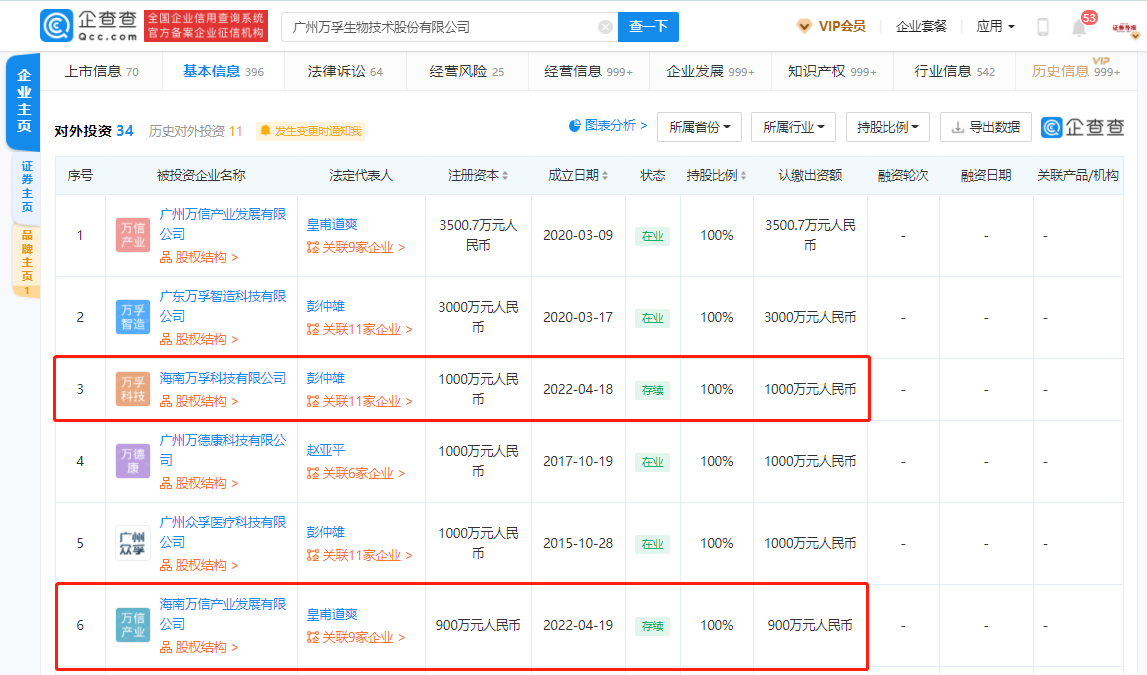Switch to 历史对外投资 11 list
This screenshot has height=675, width=1147.
(195, 131)
